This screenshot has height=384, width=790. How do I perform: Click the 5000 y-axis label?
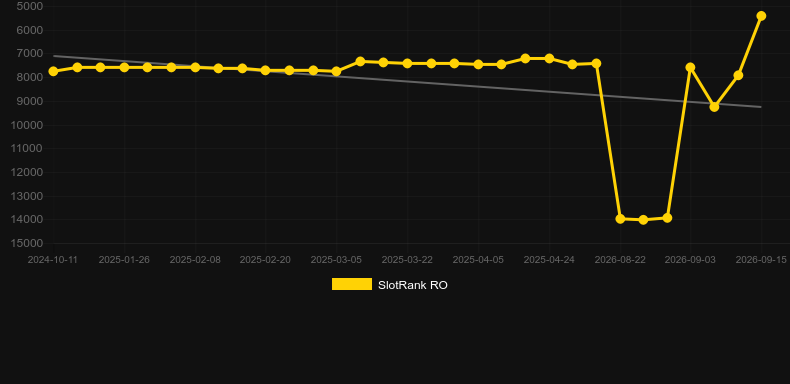[30, 7]
